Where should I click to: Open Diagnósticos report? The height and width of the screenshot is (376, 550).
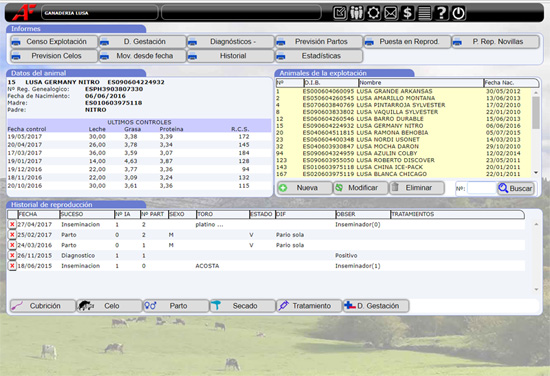point(230,42)
